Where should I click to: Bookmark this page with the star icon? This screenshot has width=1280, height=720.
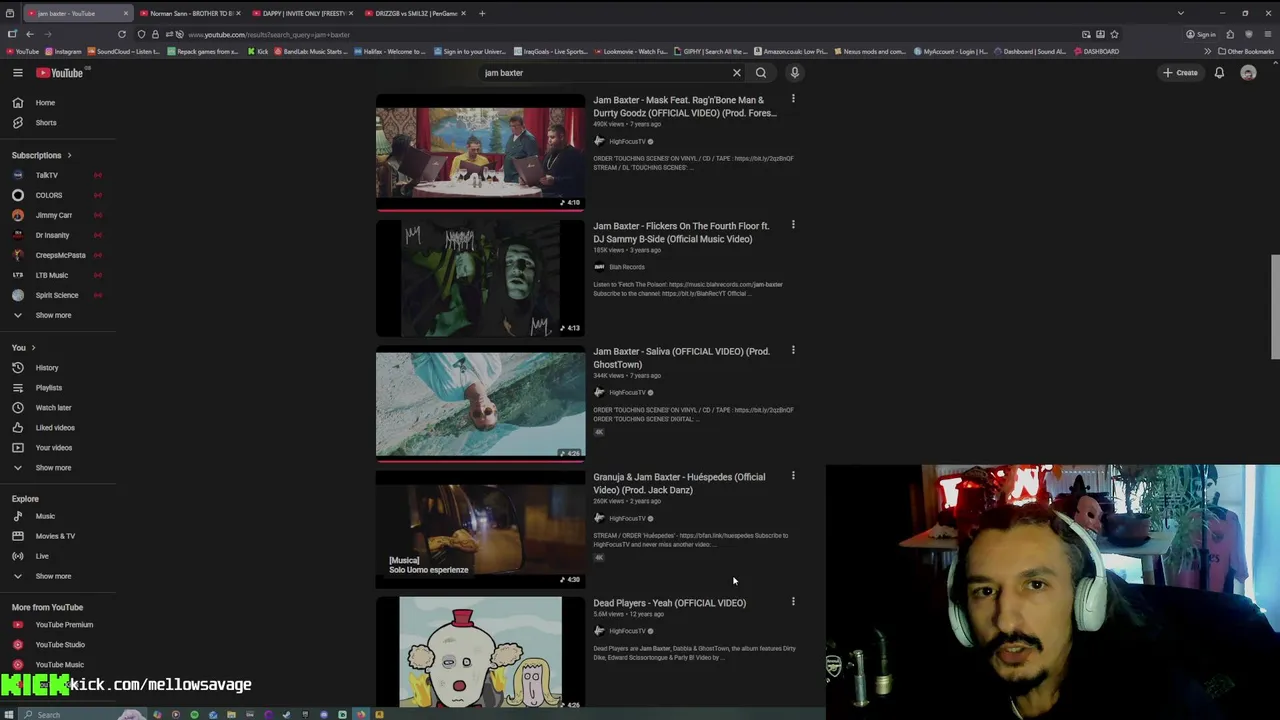click(1114, 34)
